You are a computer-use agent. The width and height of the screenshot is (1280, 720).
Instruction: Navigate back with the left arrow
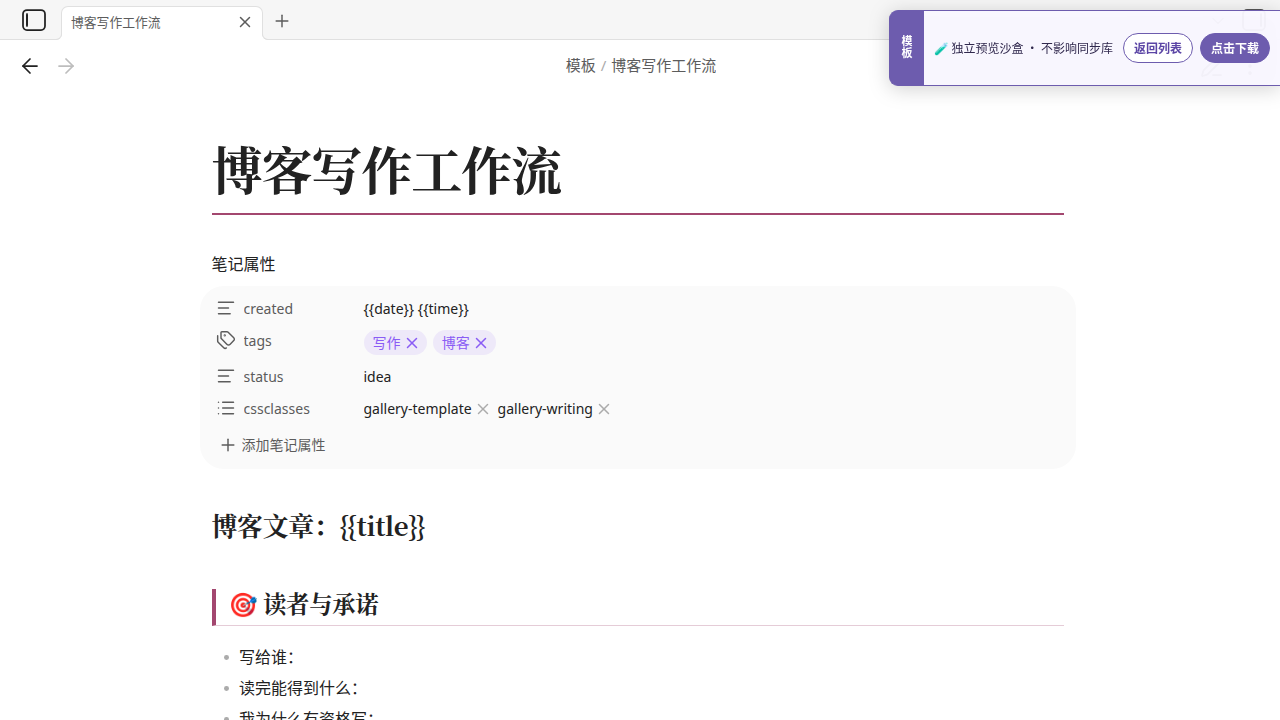tap(29, 66)
